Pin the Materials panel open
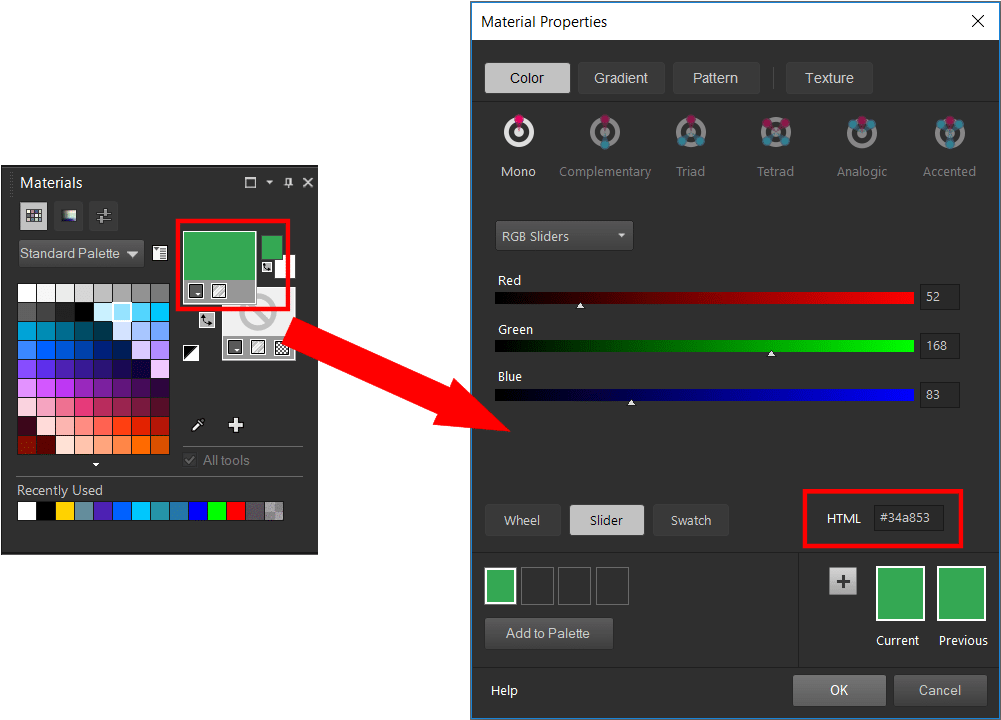Screen dimensions: 1001x720 tap(288, 183)
